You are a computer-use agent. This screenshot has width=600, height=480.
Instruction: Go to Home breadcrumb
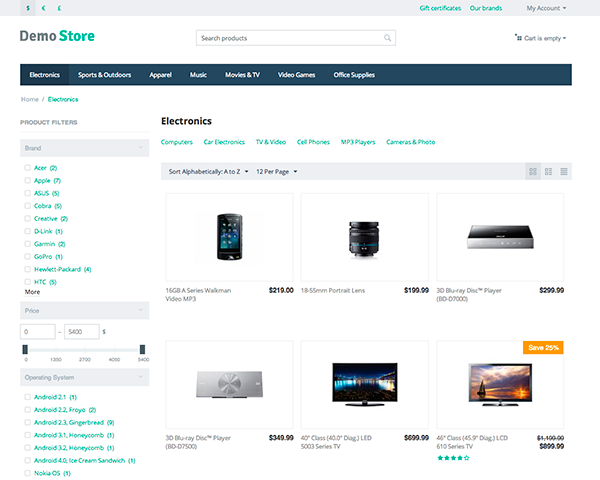point(29,99)
